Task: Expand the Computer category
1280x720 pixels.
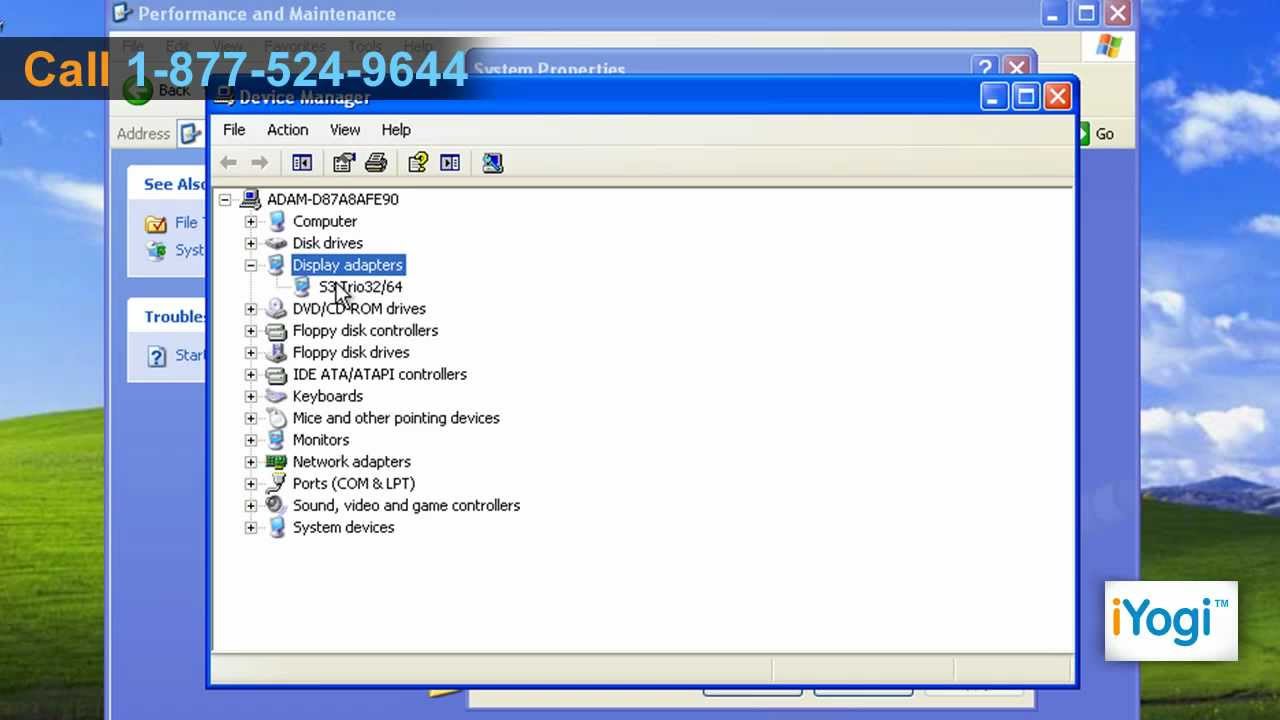Action: 250,222
